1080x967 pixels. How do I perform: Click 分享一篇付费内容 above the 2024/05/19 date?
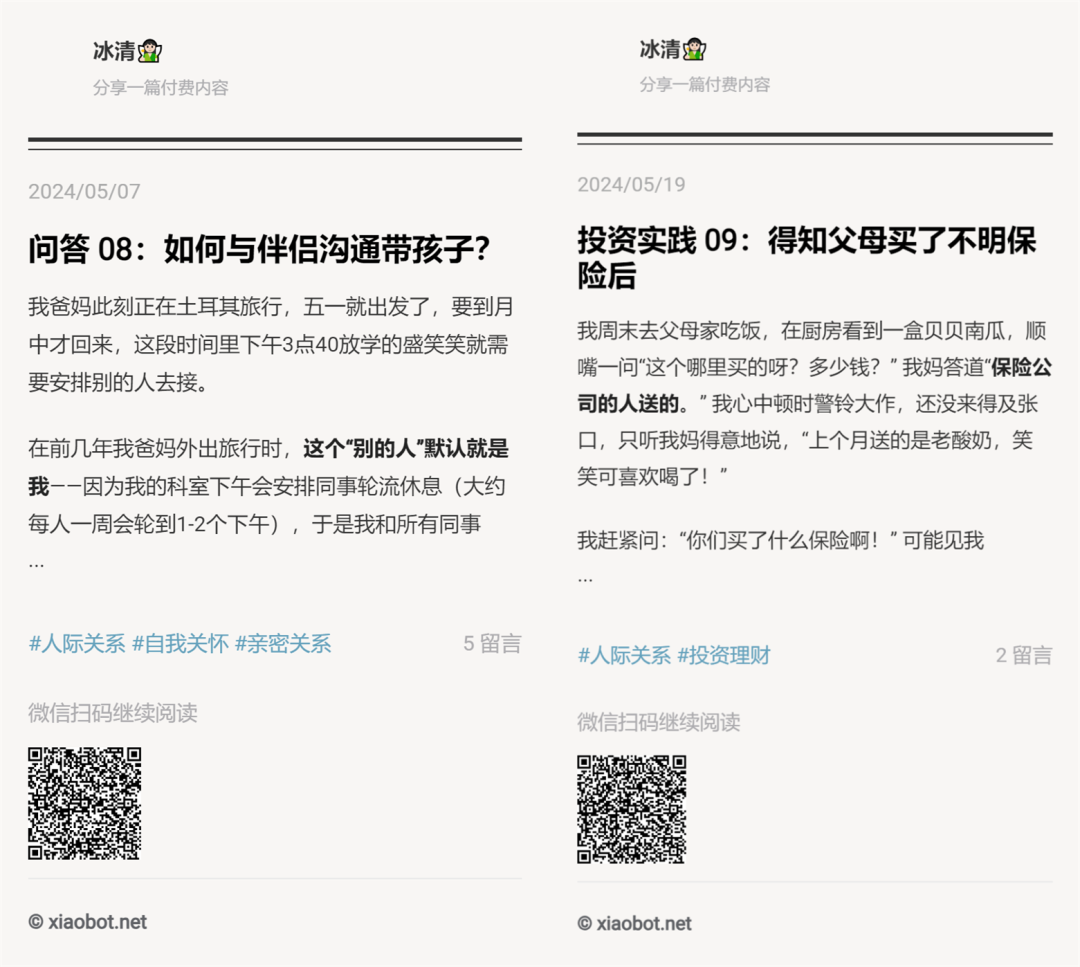pos(705,84)
